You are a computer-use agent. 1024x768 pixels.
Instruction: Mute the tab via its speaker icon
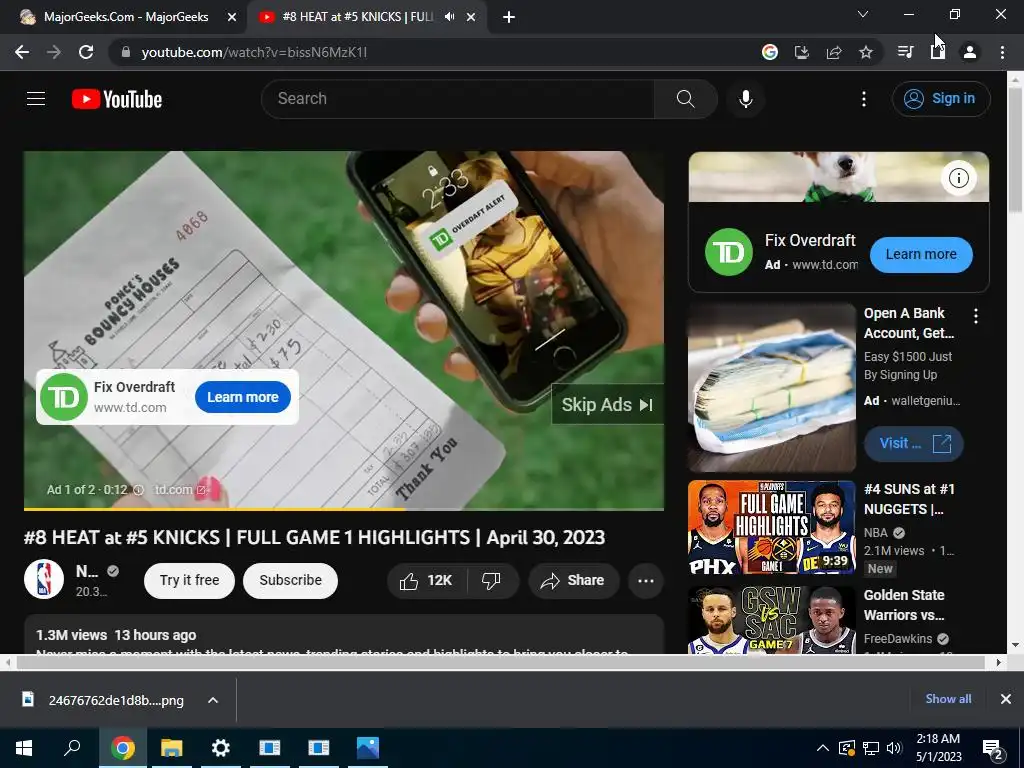point(449,17)
